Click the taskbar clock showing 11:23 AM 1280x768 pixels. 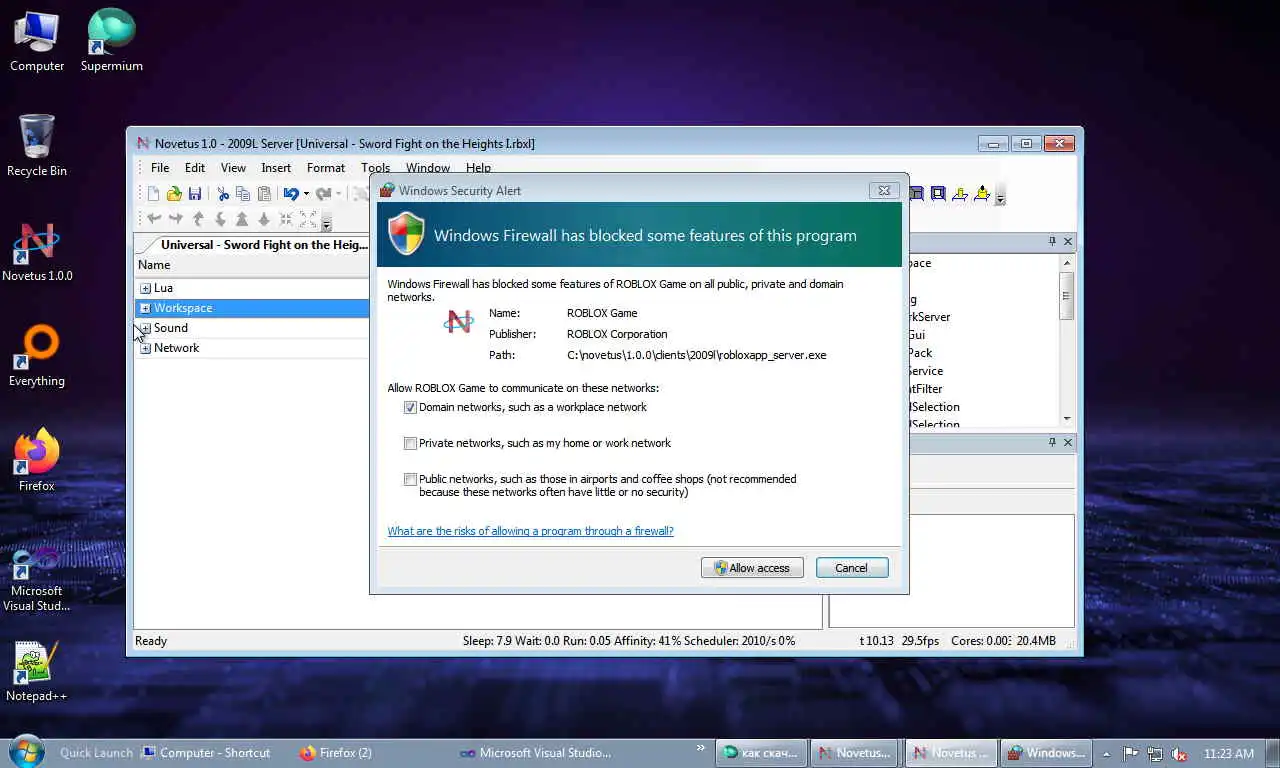(x=1229, y=753)
